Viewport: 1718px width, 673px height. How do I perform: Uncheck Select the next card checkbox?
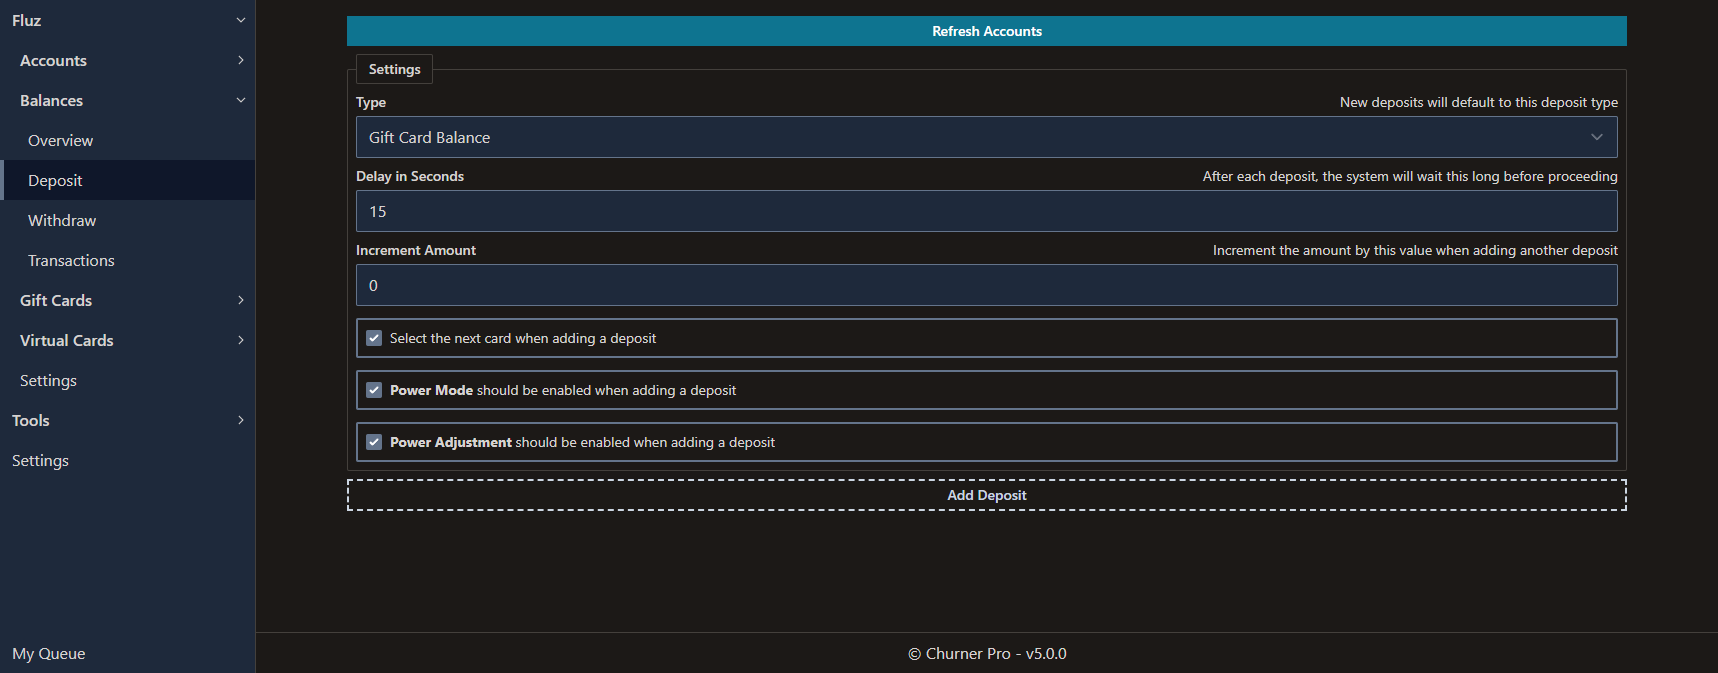(x=374, y=338)
